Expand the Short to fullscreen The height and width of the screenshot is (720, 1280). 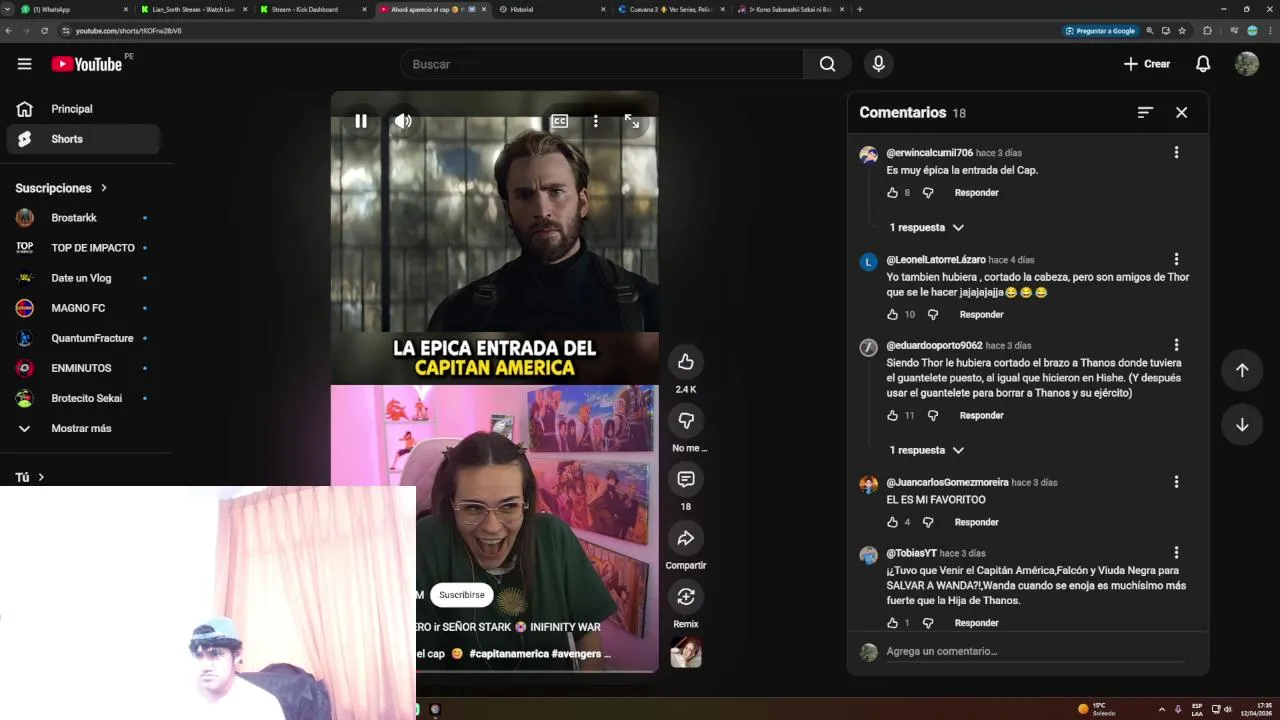632,121
